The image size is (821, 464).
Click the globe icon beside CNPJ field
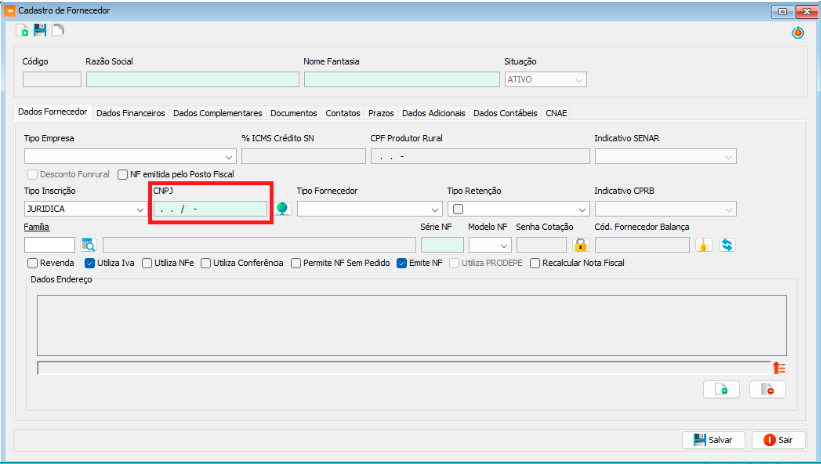[x=282, y=208]
